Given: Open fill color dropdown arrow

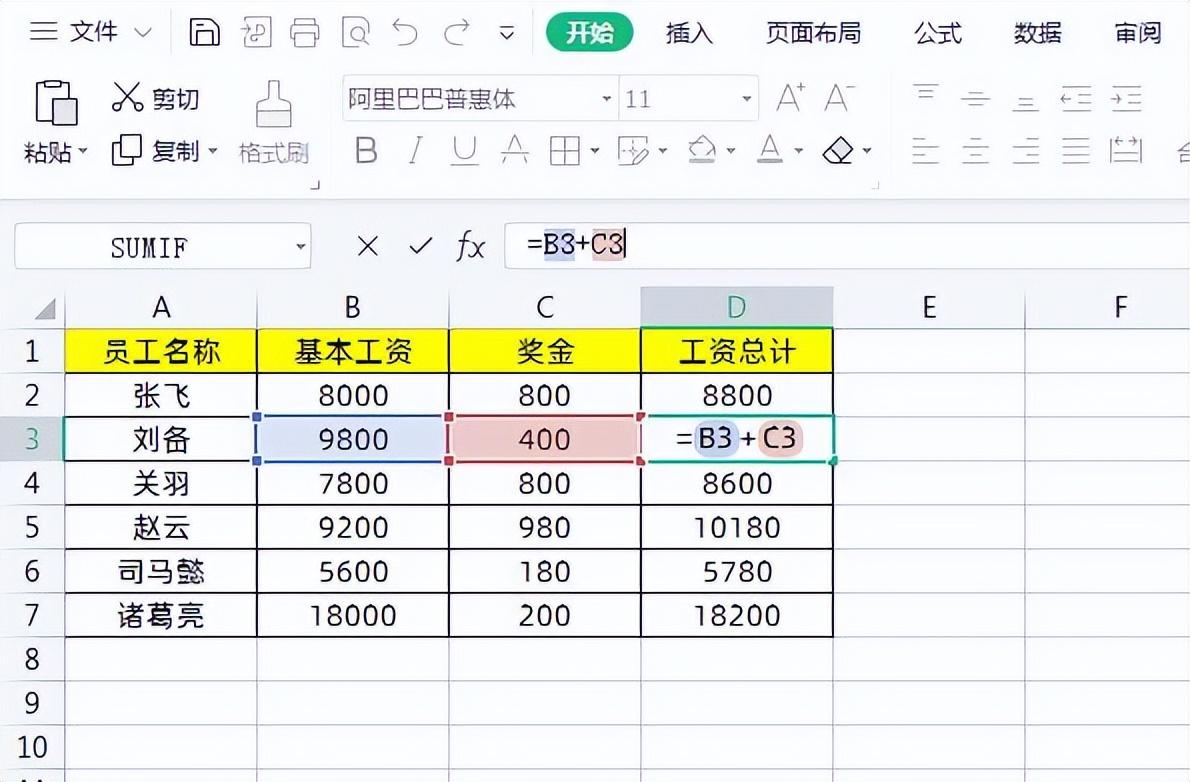Looking at the screenshot, I should [731, 150].
